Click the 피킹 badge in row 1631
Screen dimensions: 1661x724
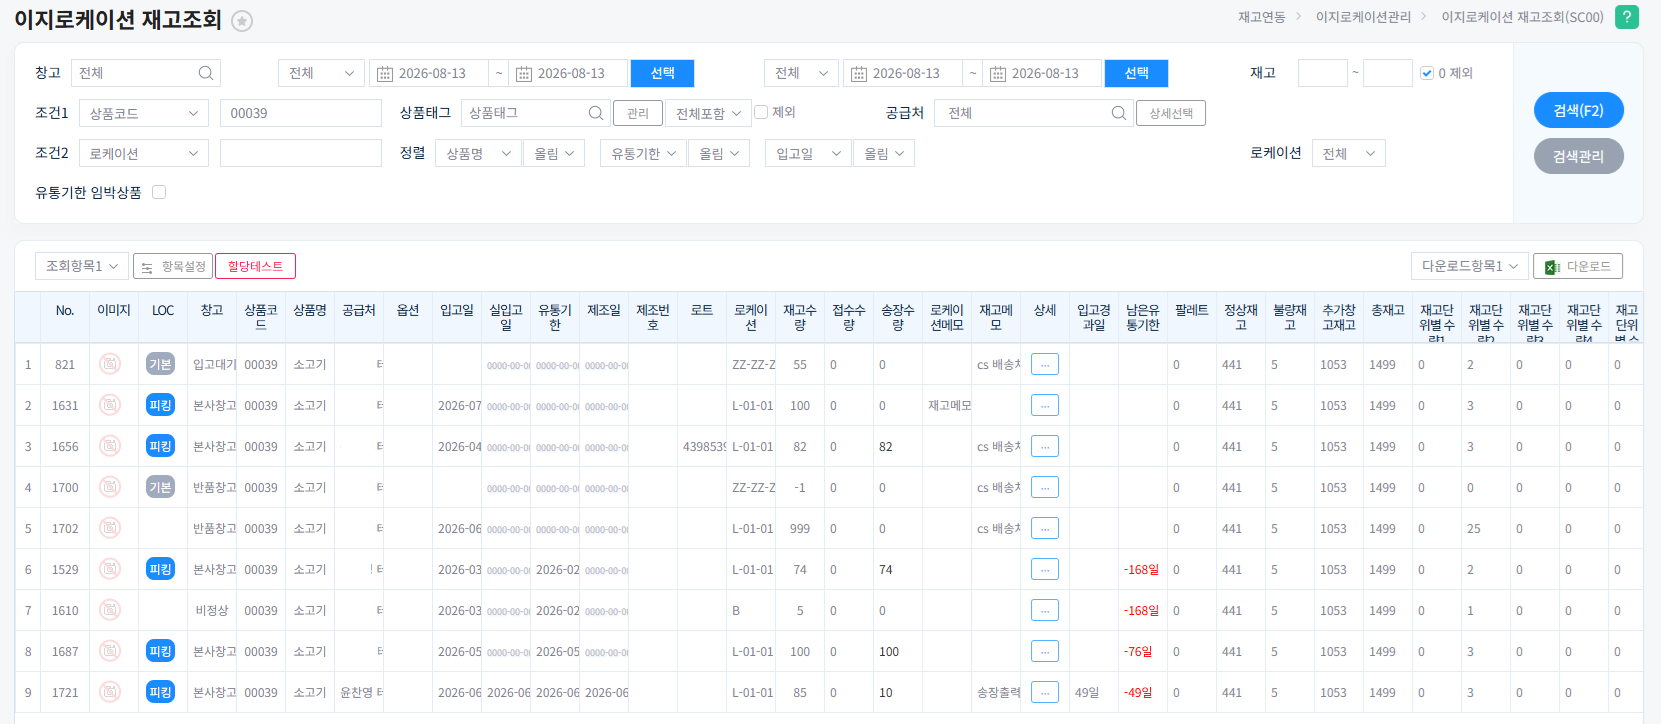[x=160, y=405]
